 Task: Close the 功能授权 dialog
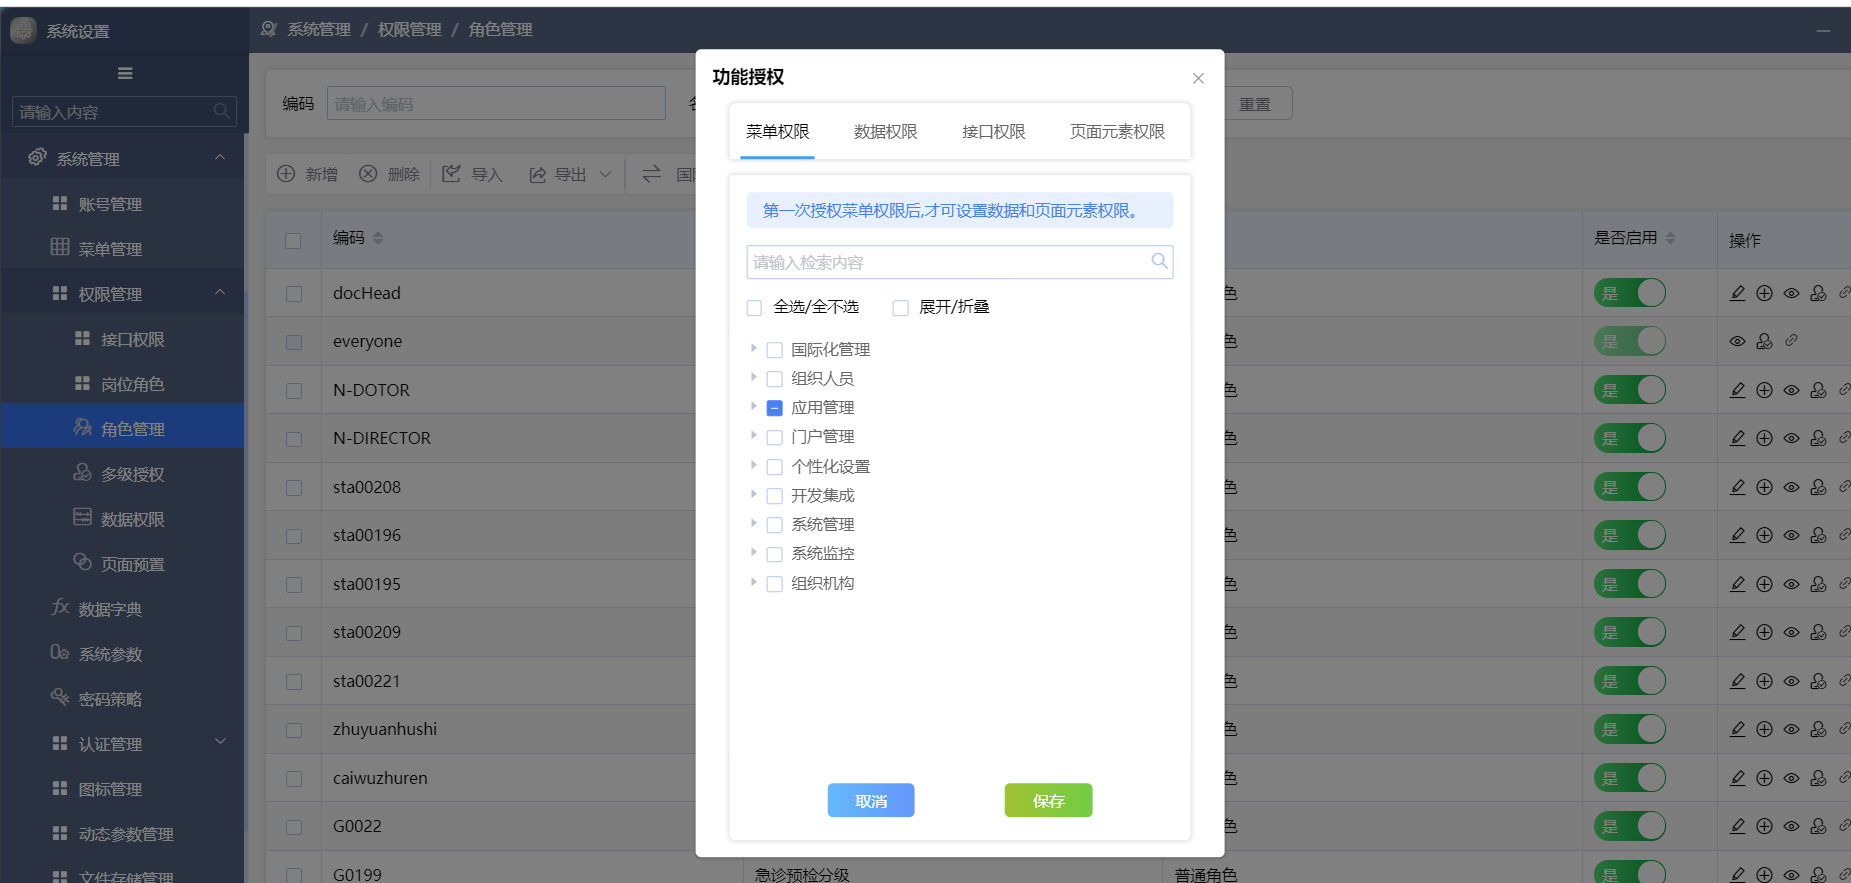pyautogui.click(x=1198, y=78)
